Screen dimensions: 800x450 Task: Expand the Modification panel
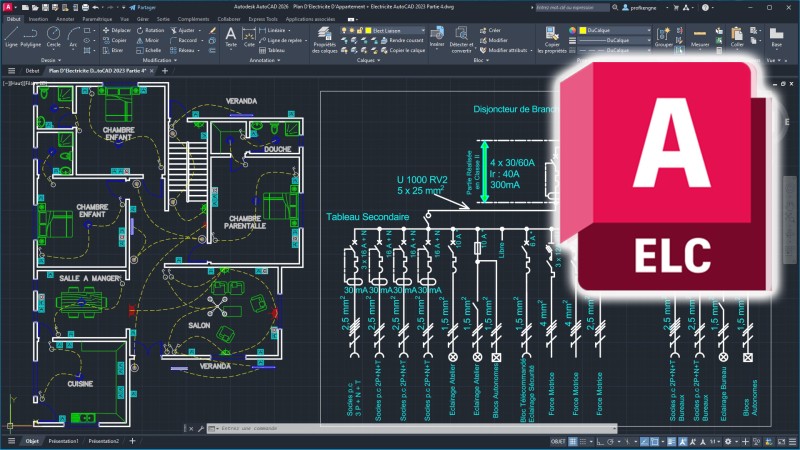click(160, 60)
